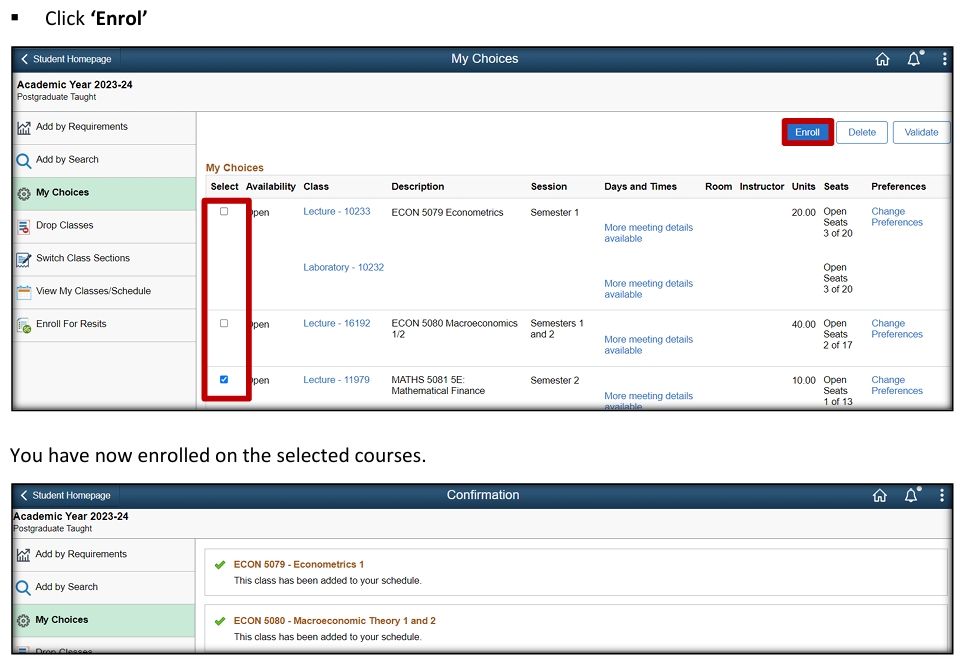
Task: Click the 'Days and Times' column header
Action: click(x=640, y=187)
